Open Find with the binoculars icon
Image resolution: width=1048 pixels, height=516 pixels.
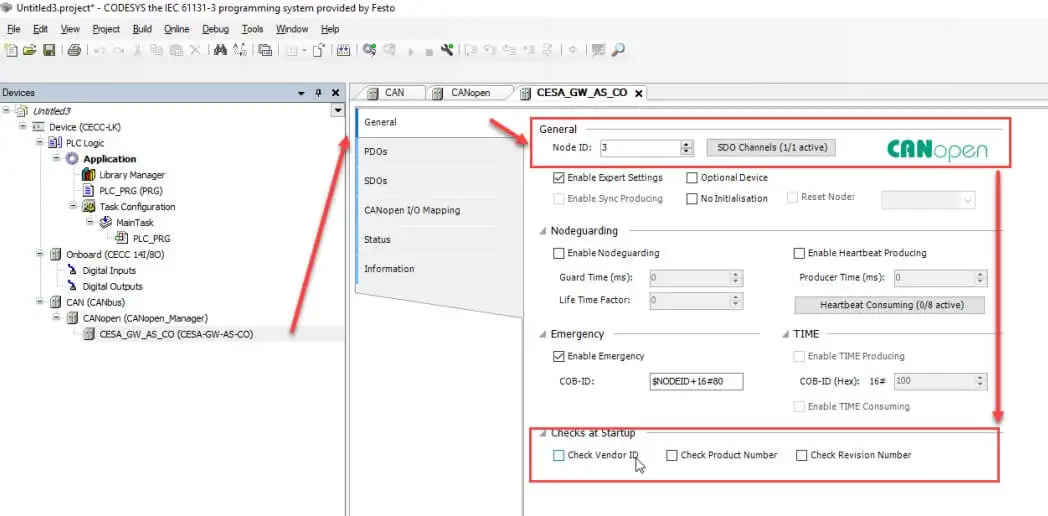pos(220,50)
